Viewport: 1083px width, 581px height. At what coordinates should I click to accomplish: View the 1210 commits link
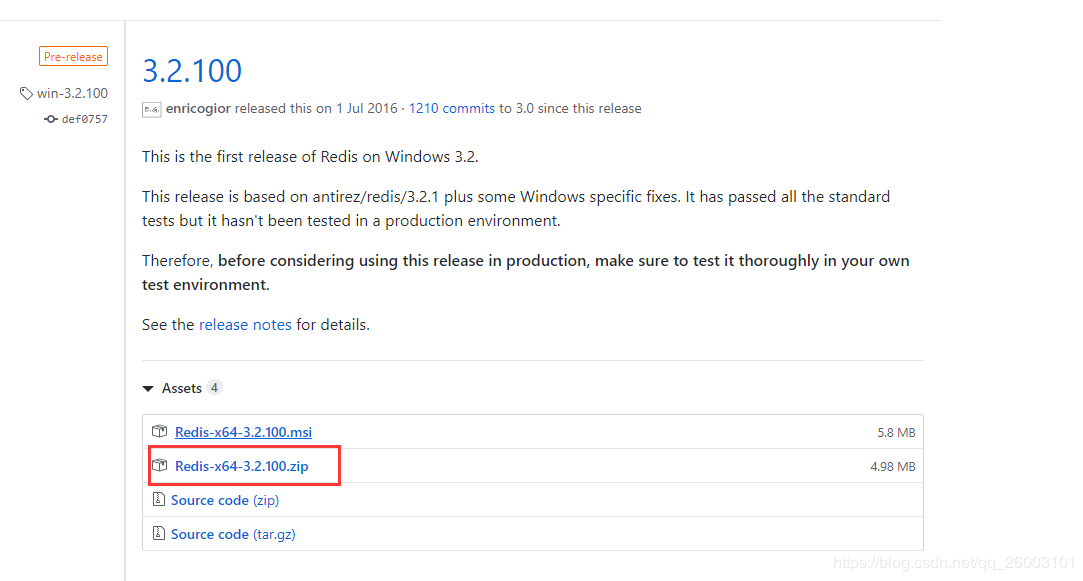point(452,108)
